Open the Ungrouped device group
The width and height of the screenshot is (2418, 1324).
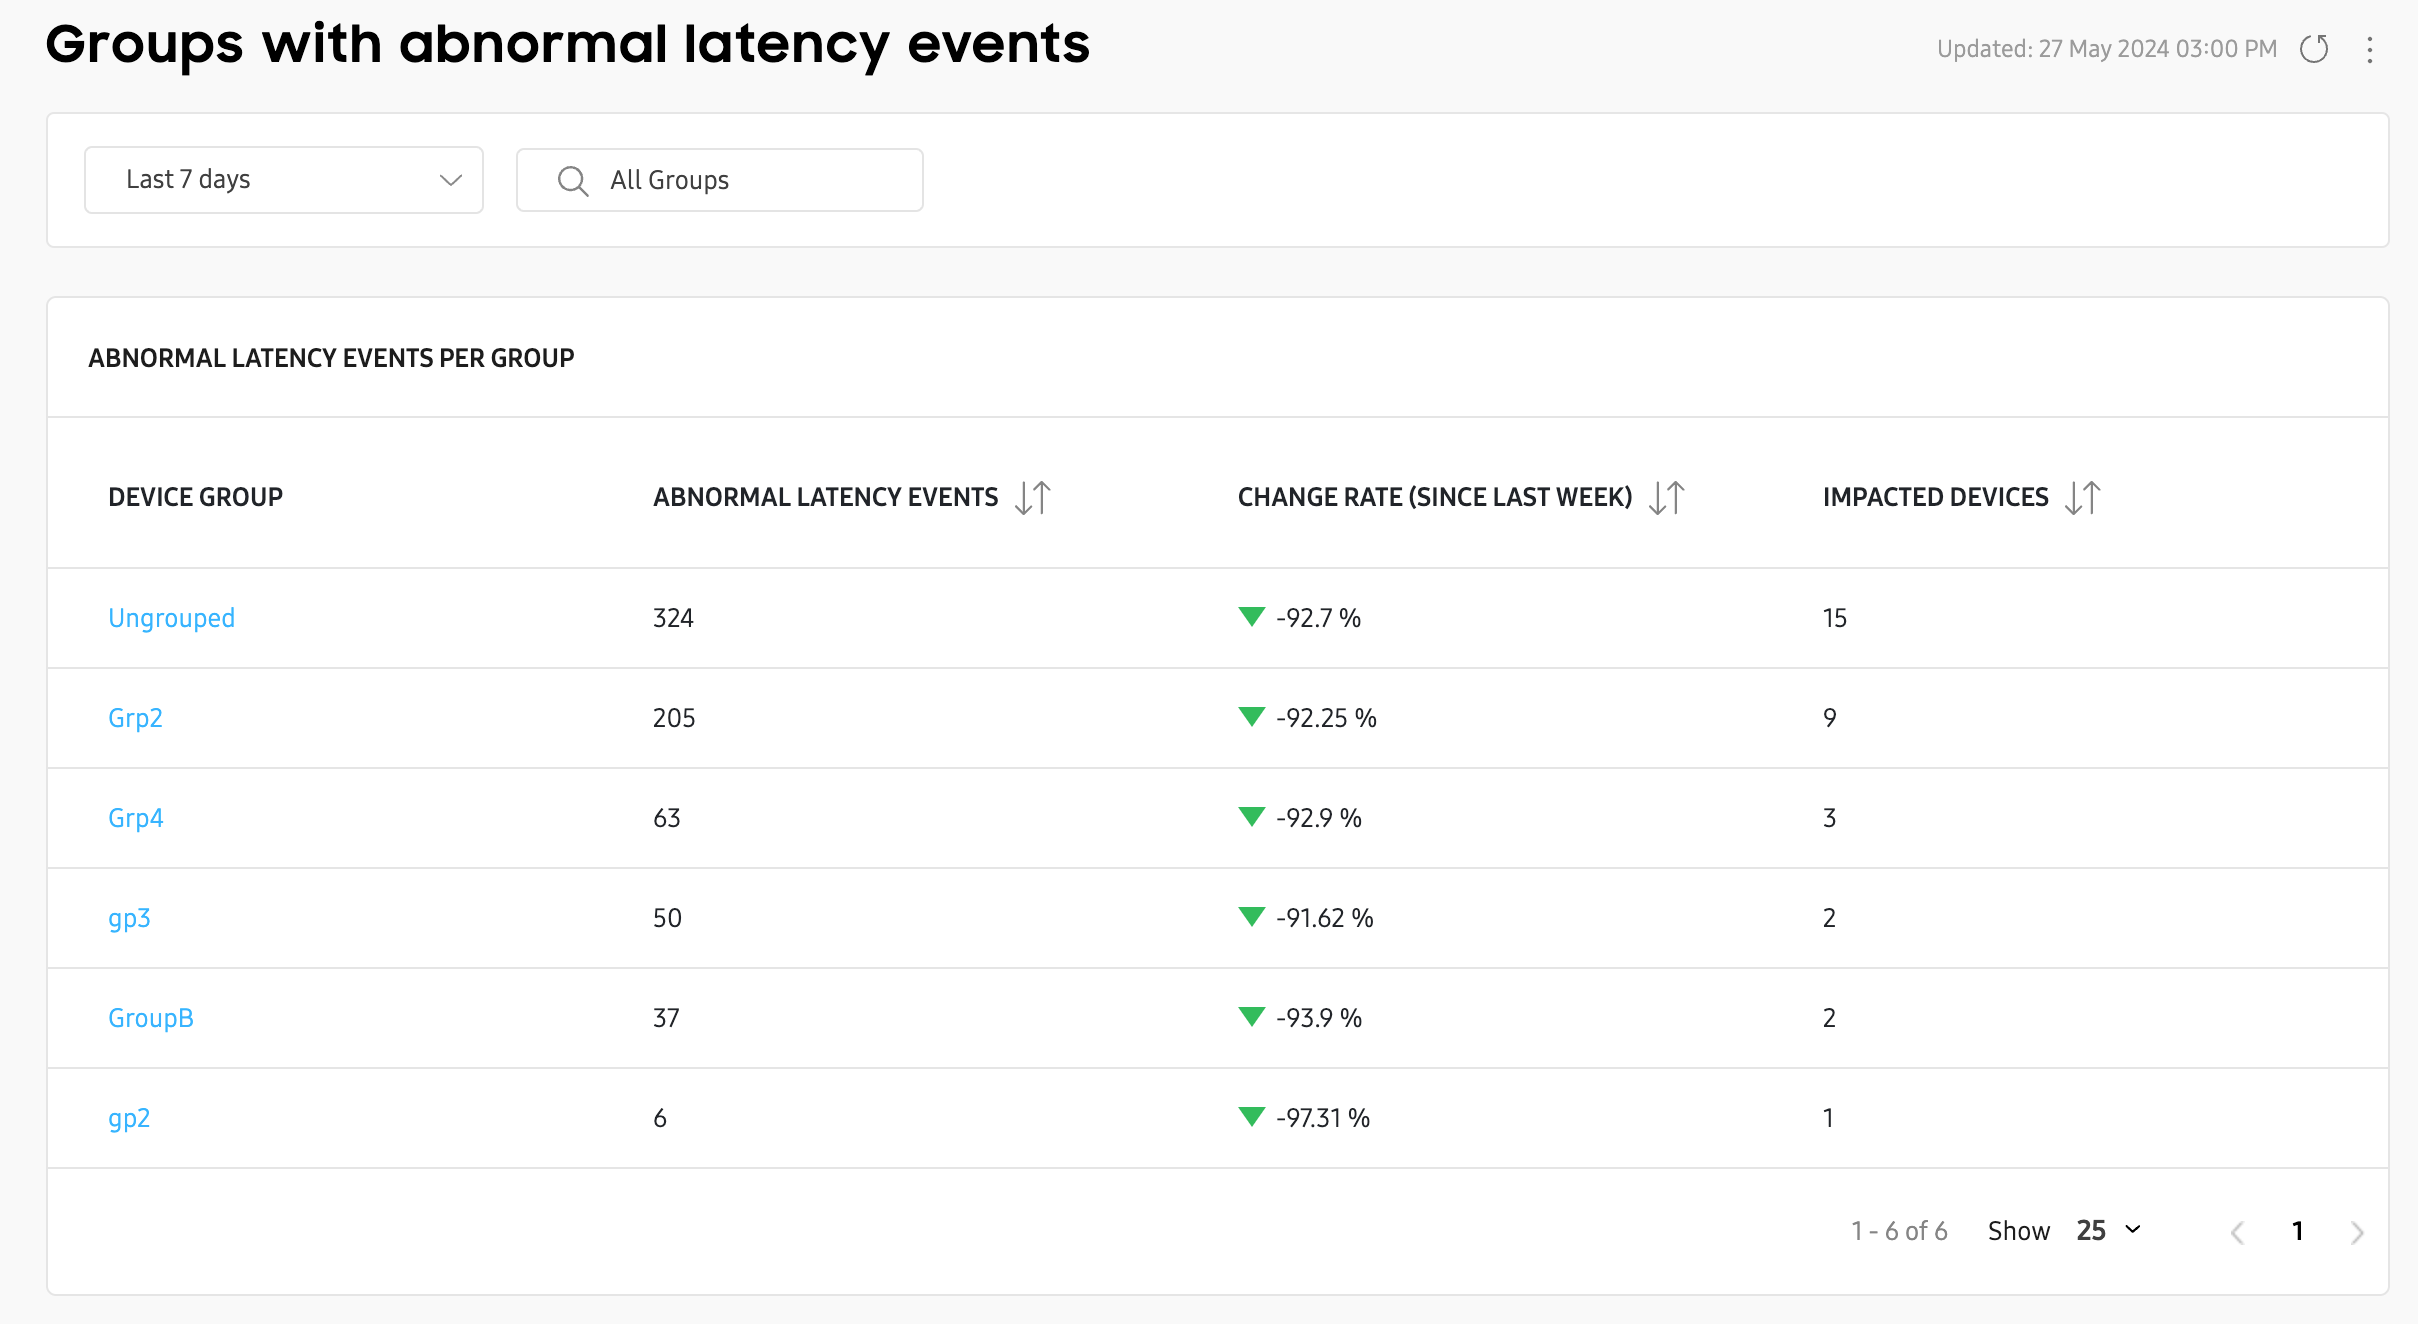point(172,618)
